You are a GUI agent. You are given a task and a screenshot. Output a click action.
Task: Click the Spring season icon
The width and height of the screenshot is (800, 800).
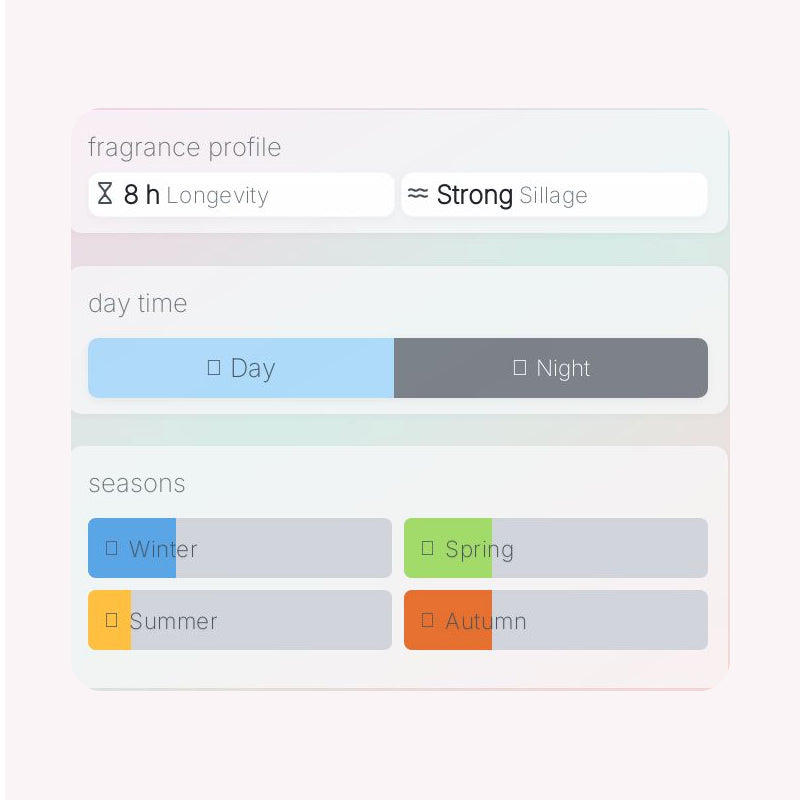coord(428,548)
